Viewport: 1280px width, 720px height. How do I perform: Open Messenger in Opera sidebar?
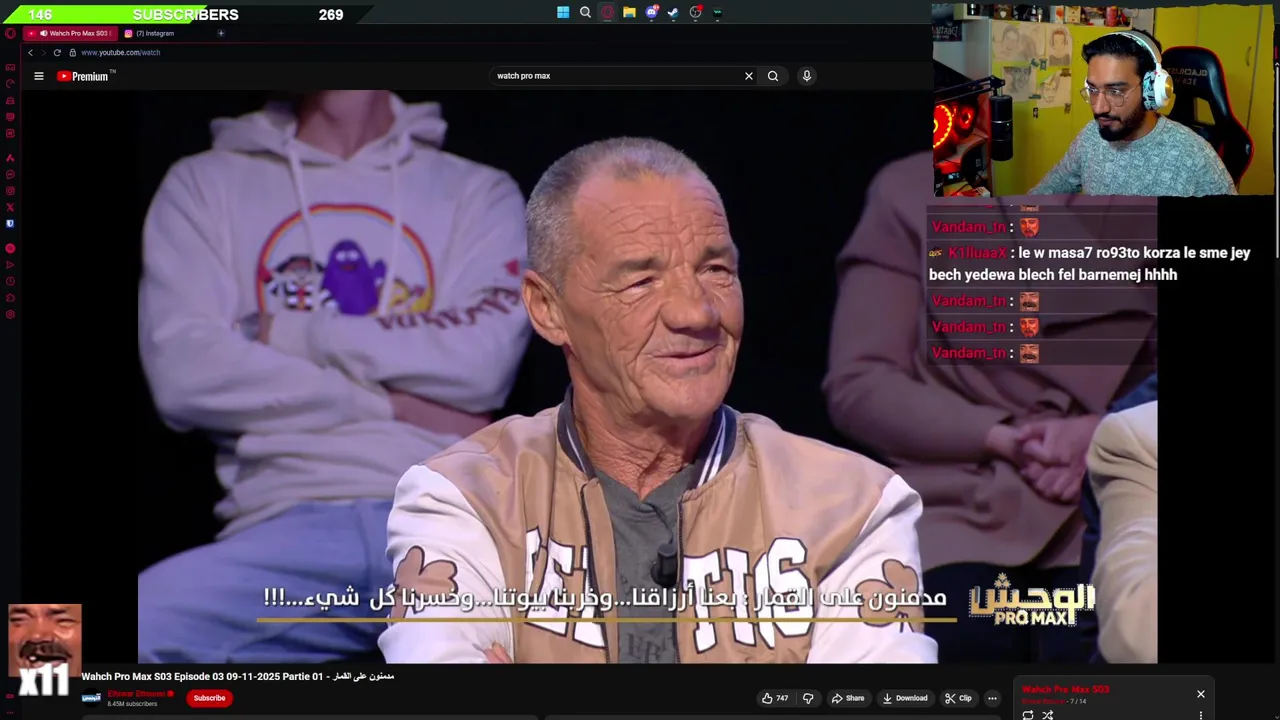click(11, 174)
